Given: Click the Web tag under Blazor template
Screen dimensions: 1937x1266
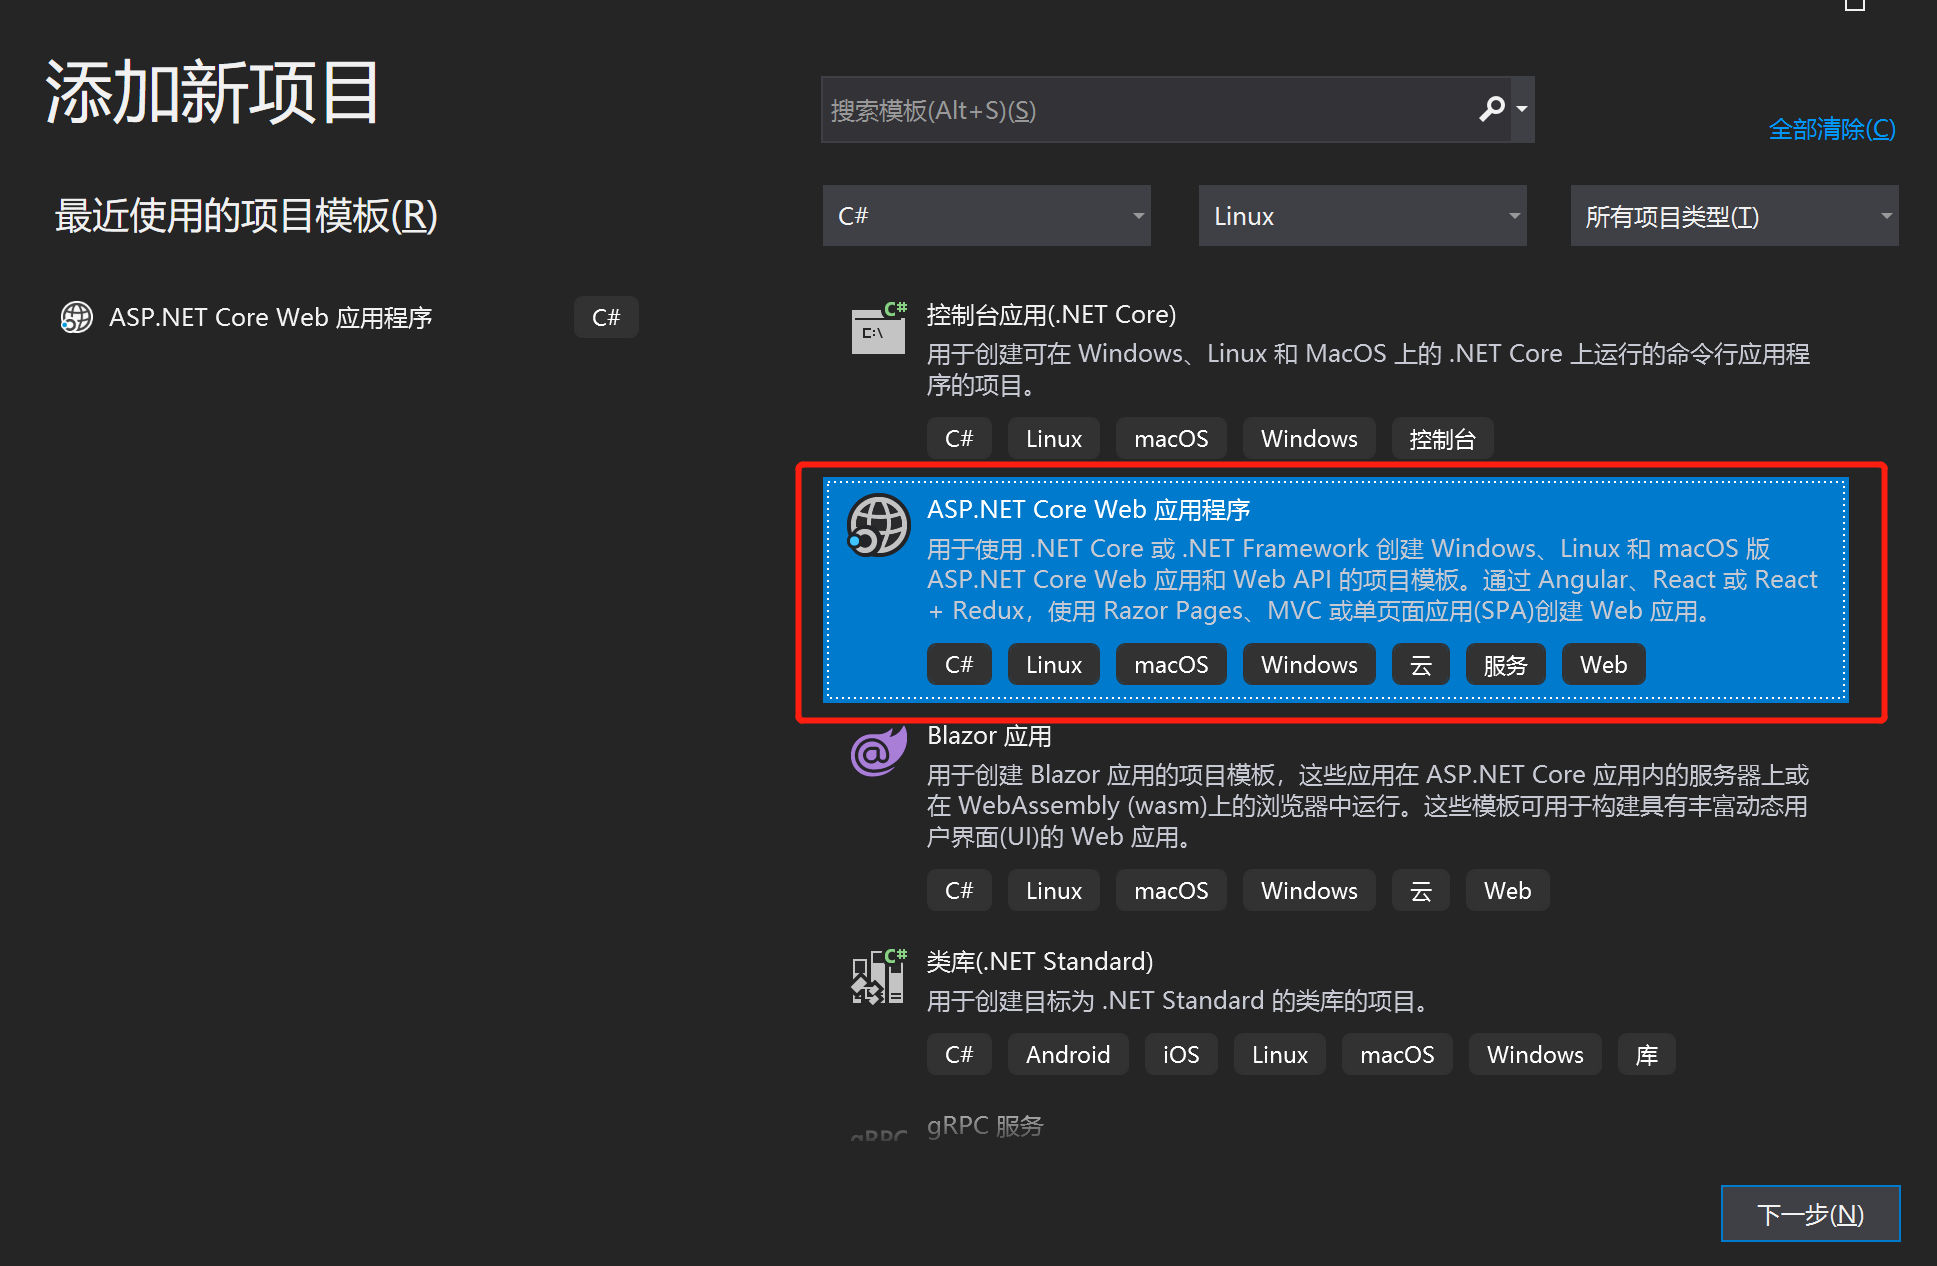Looking at the screenshot, I should point(1507,891).
